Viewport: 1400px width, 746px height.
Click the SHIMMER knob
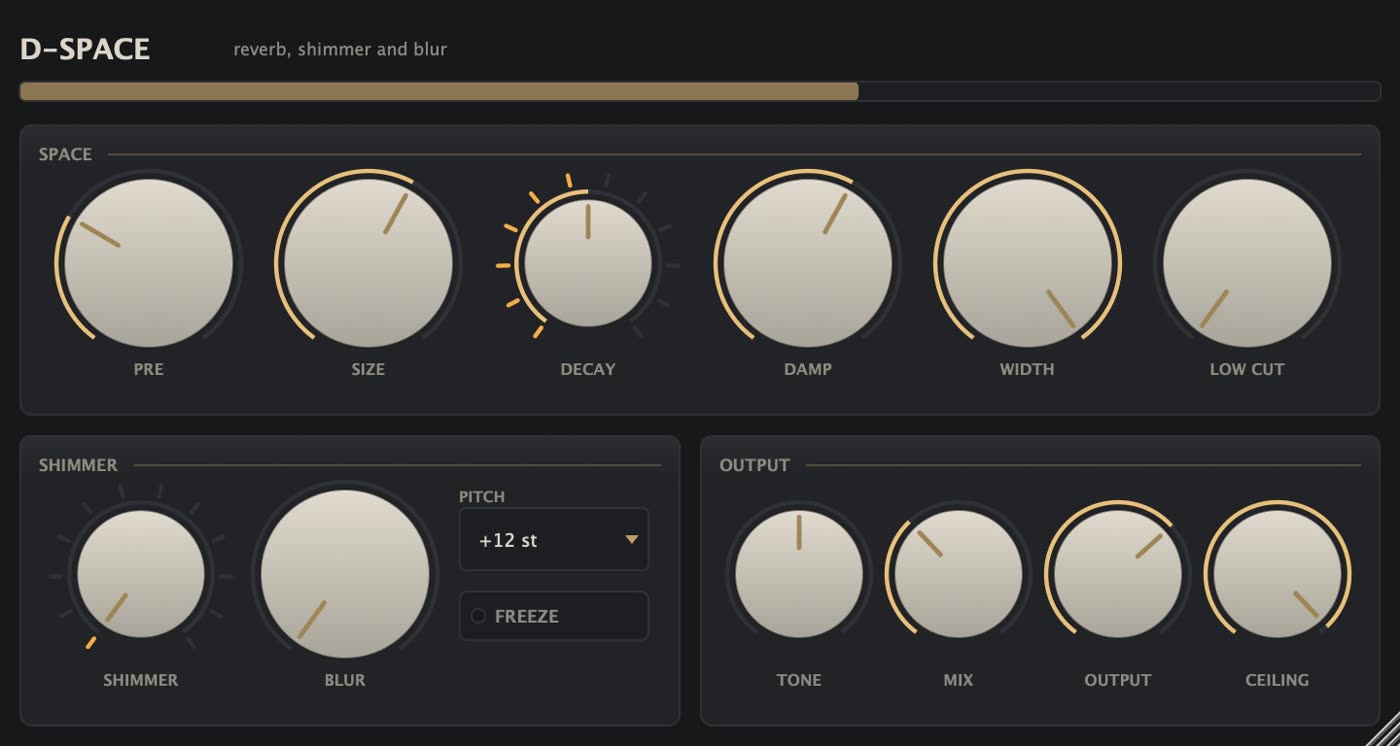coord(141,574)
